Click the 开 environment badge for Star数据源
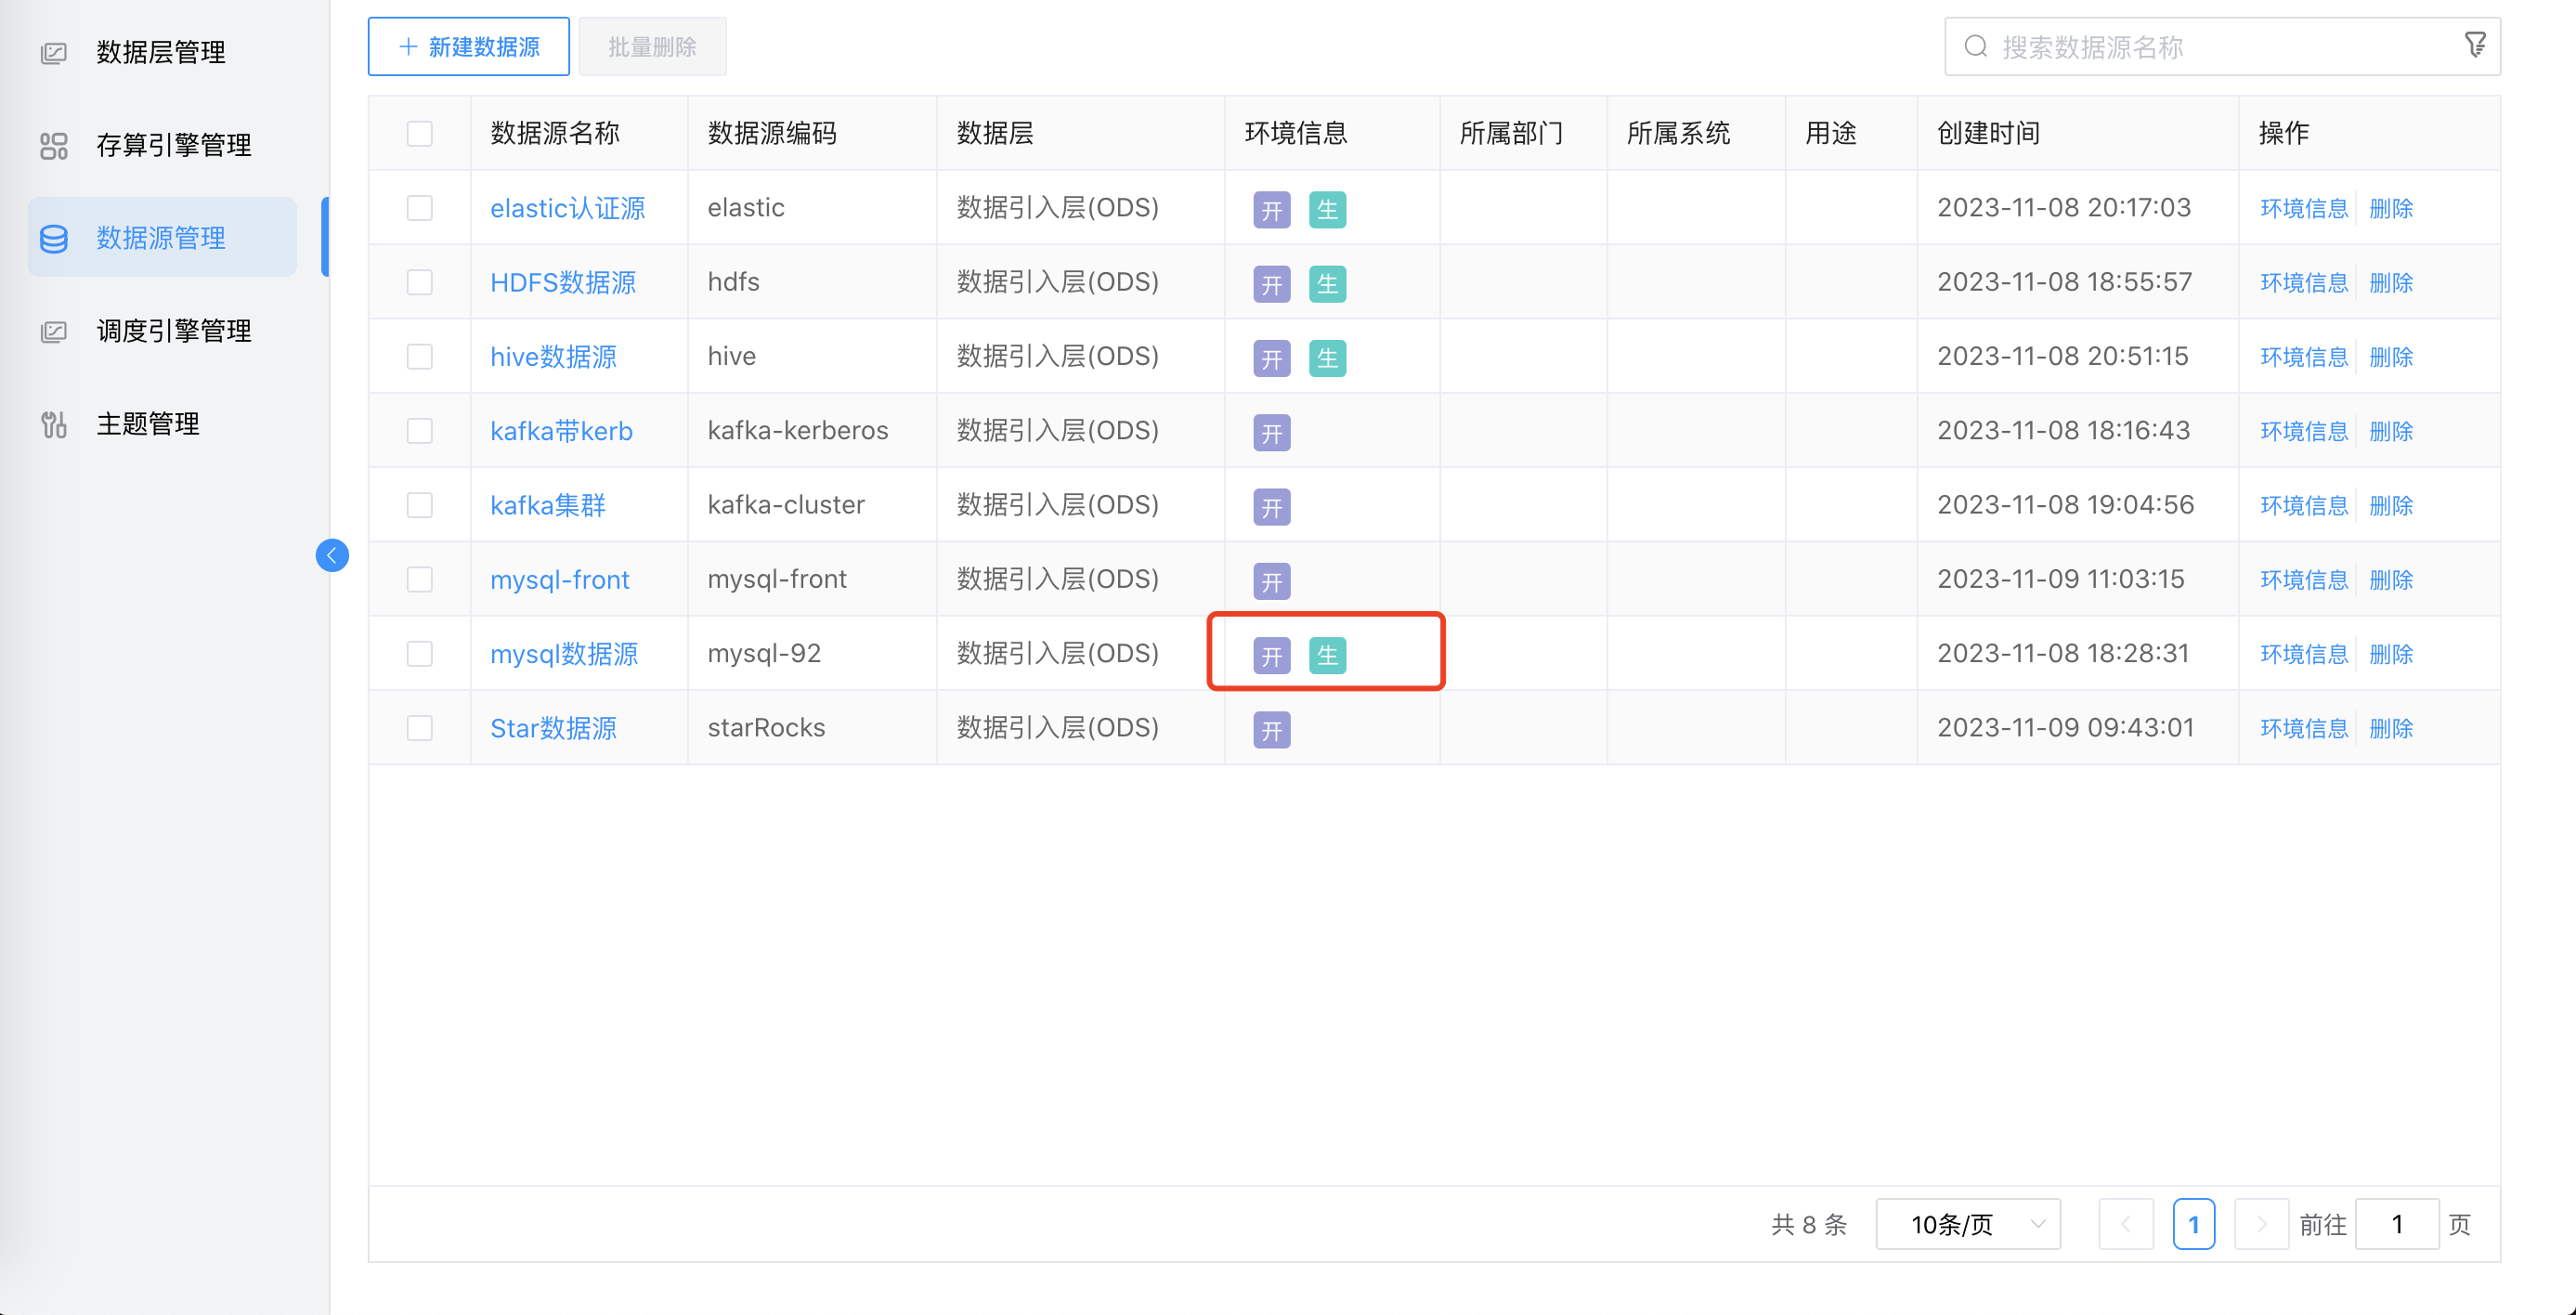This screenshot has width=2576, height=1315. (1270, 729)
